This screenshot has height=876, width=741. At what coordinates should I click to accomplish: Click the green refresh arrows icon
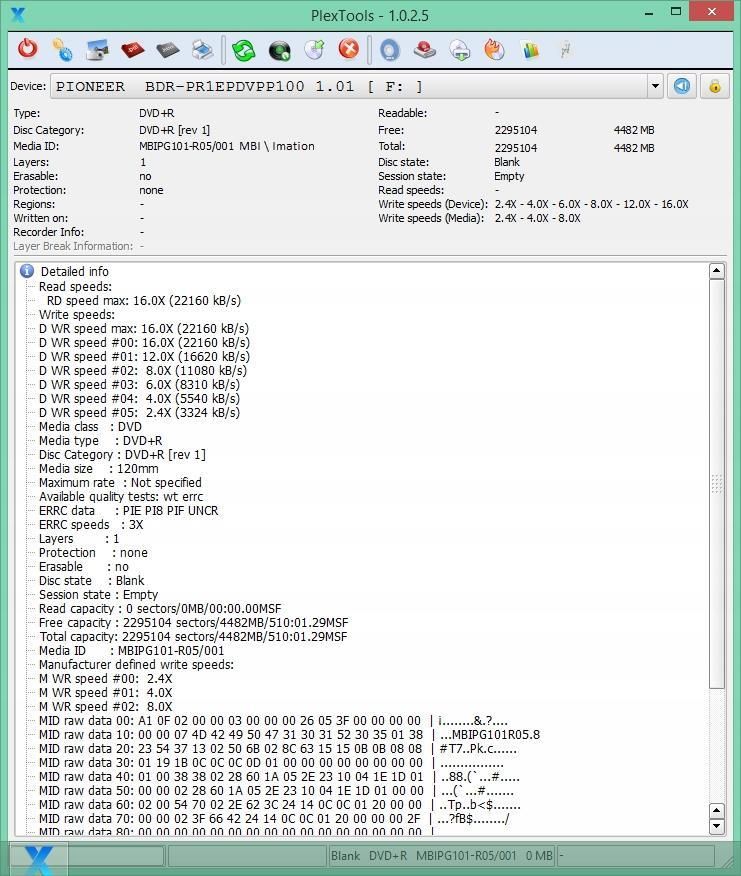point(244,50)
